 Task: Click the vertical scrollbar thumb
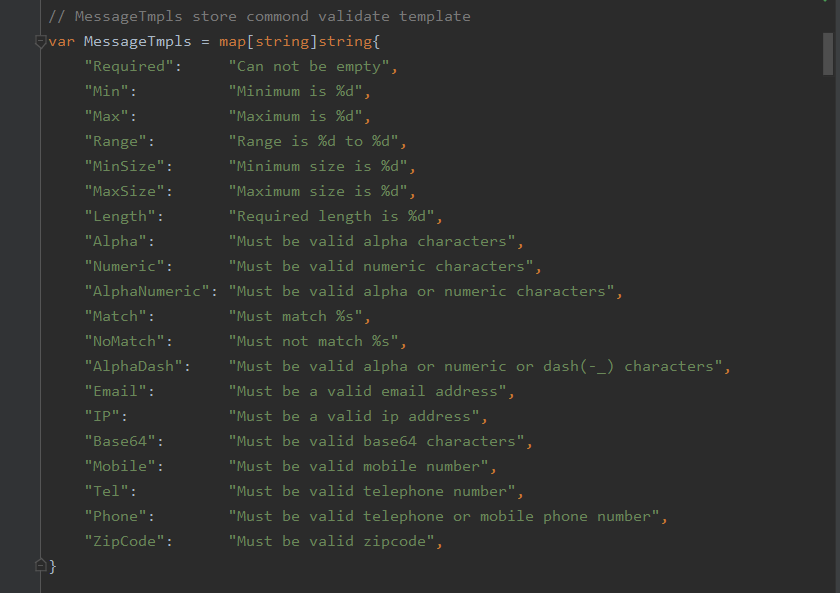pyautogui.click(x=828, y=54)
